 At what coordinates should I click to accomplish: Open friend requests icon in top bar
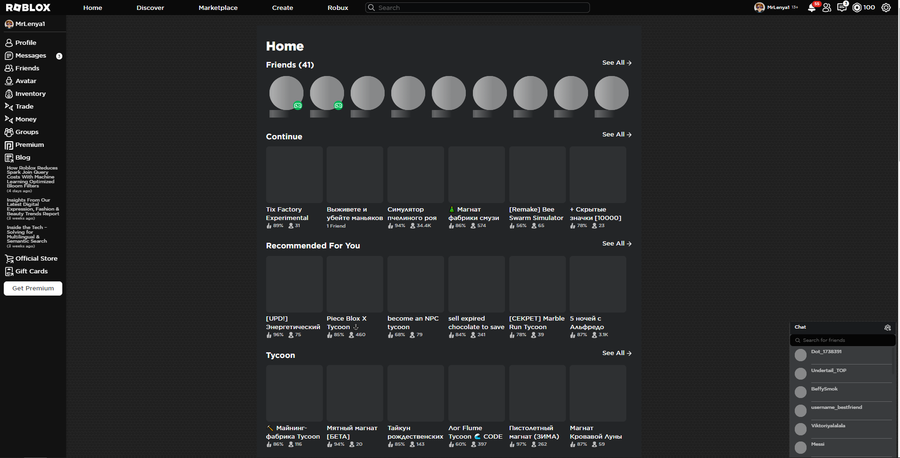pos(827,7)
